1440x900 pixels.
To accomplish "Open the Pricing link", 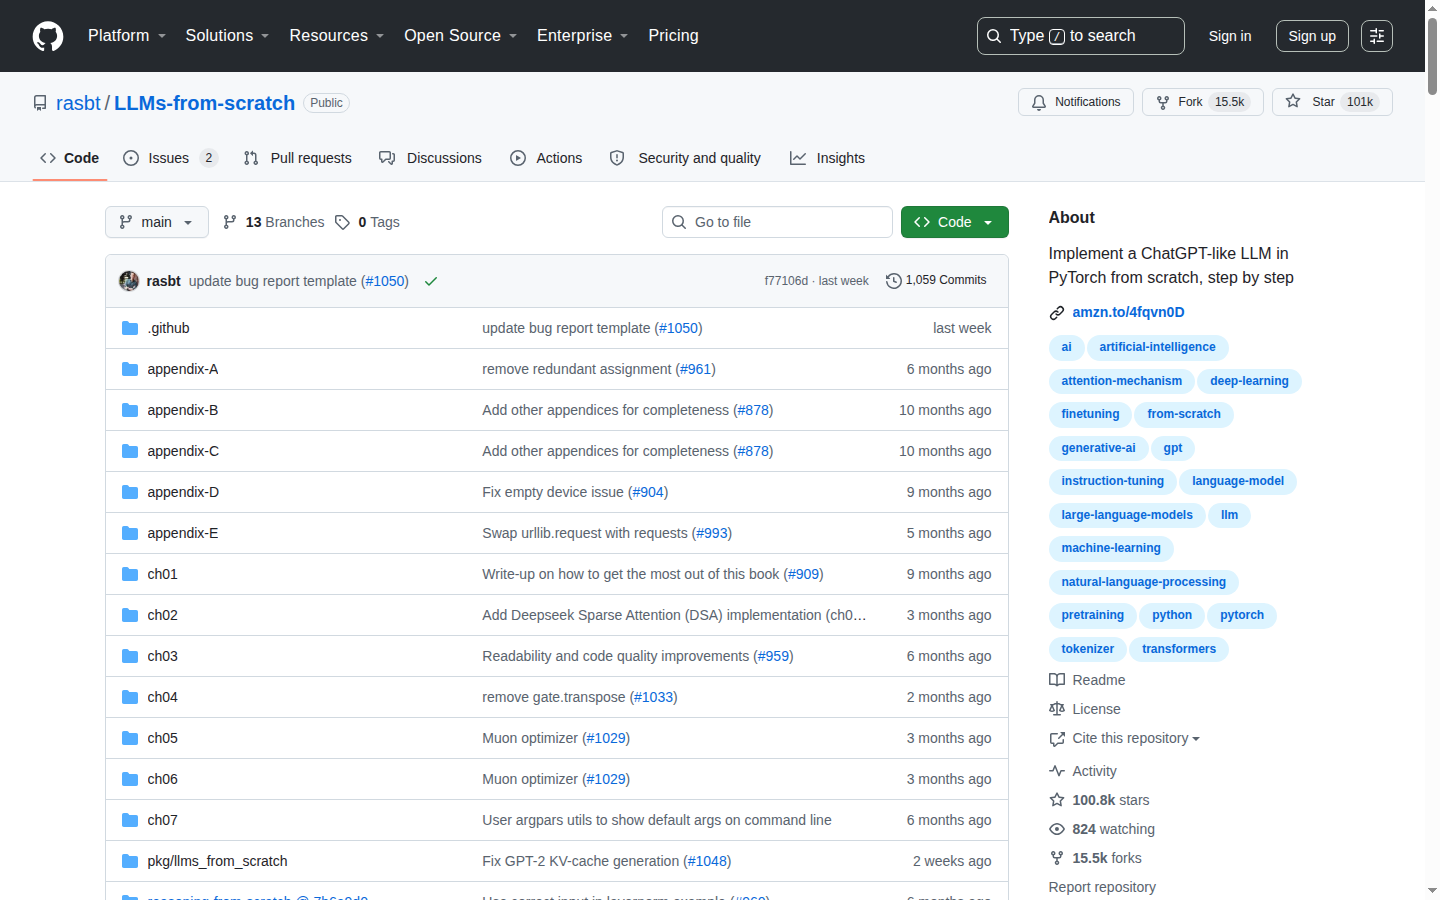I will [x=674, y=36].
